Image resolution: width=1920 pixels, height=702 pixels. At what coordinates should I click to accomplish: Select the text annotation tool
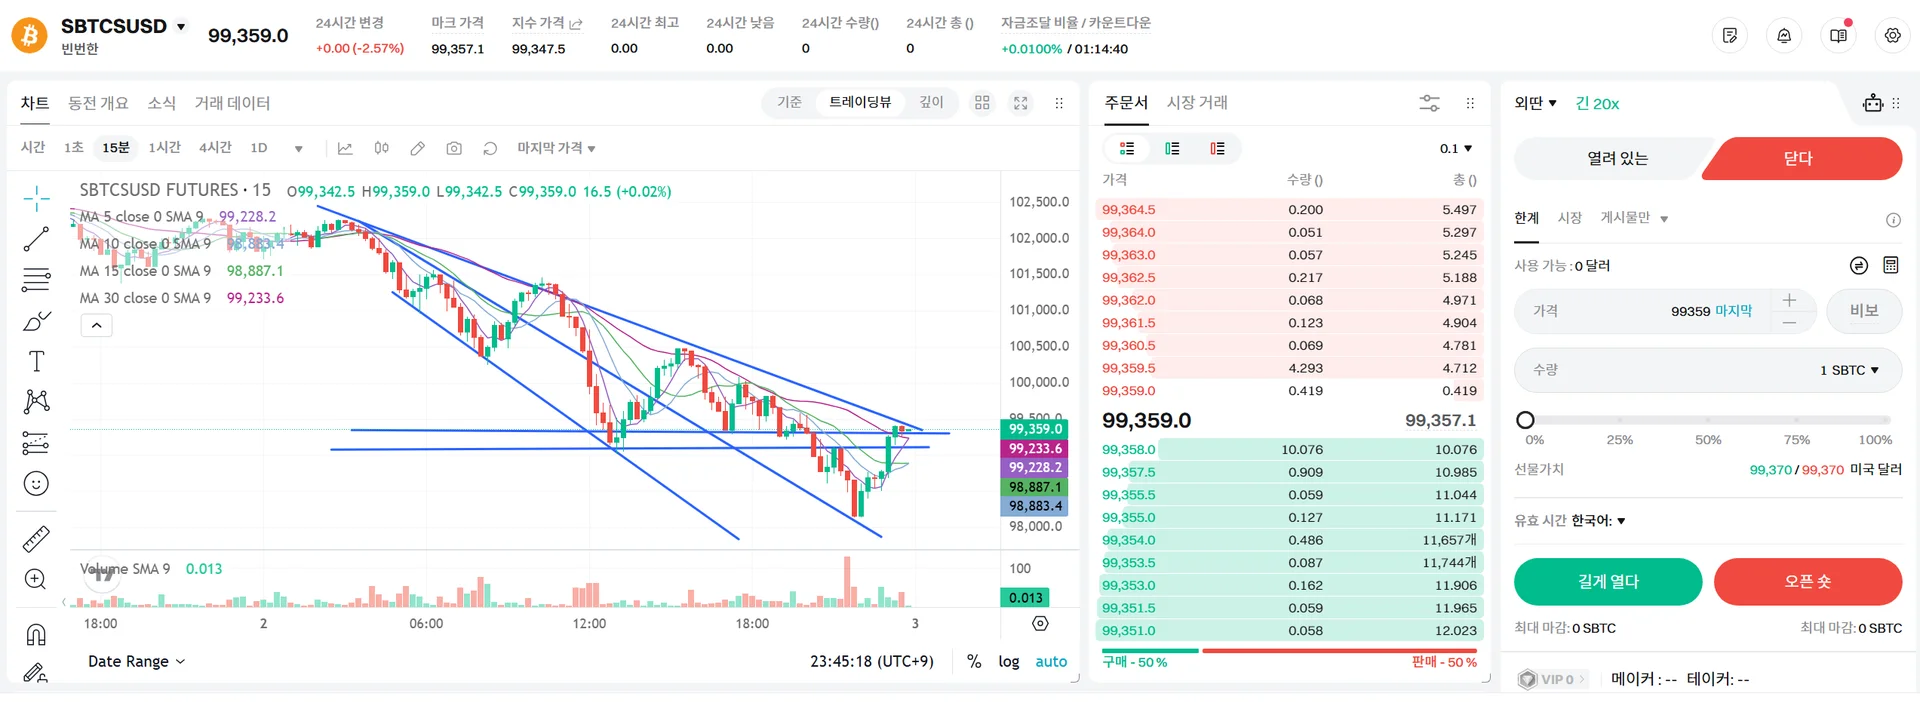(36, 361)
